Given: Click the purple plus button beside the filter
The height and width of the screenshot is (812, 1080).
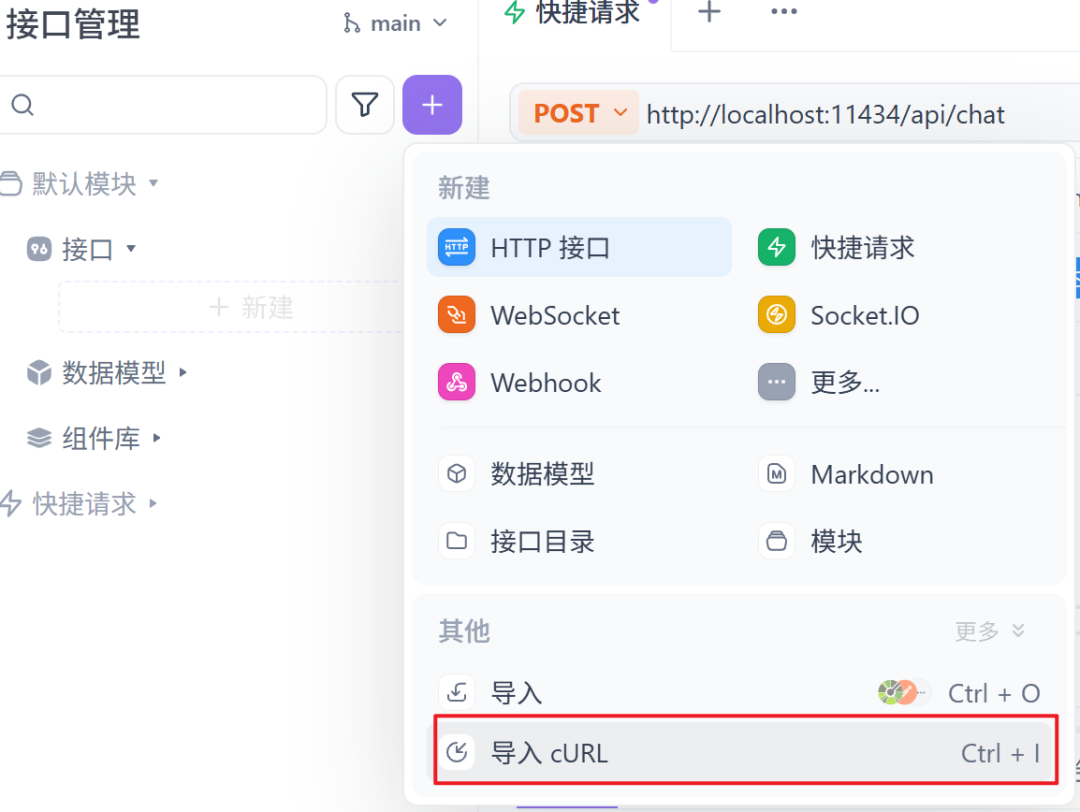Looking at the screenshot, I should click(432, 104).
